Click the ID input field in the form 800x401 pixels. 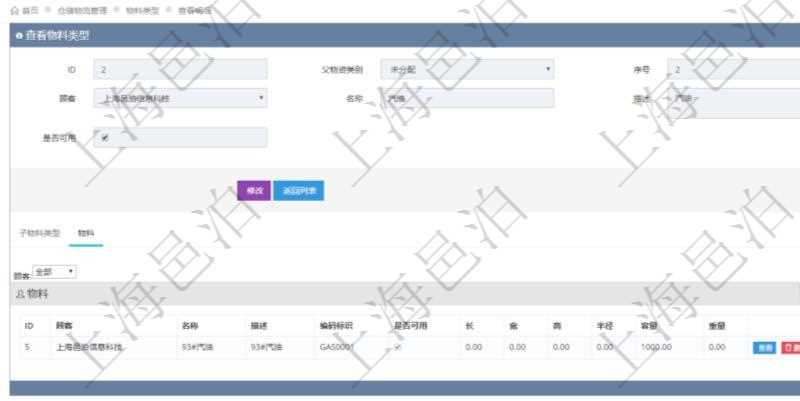[180, 70]
